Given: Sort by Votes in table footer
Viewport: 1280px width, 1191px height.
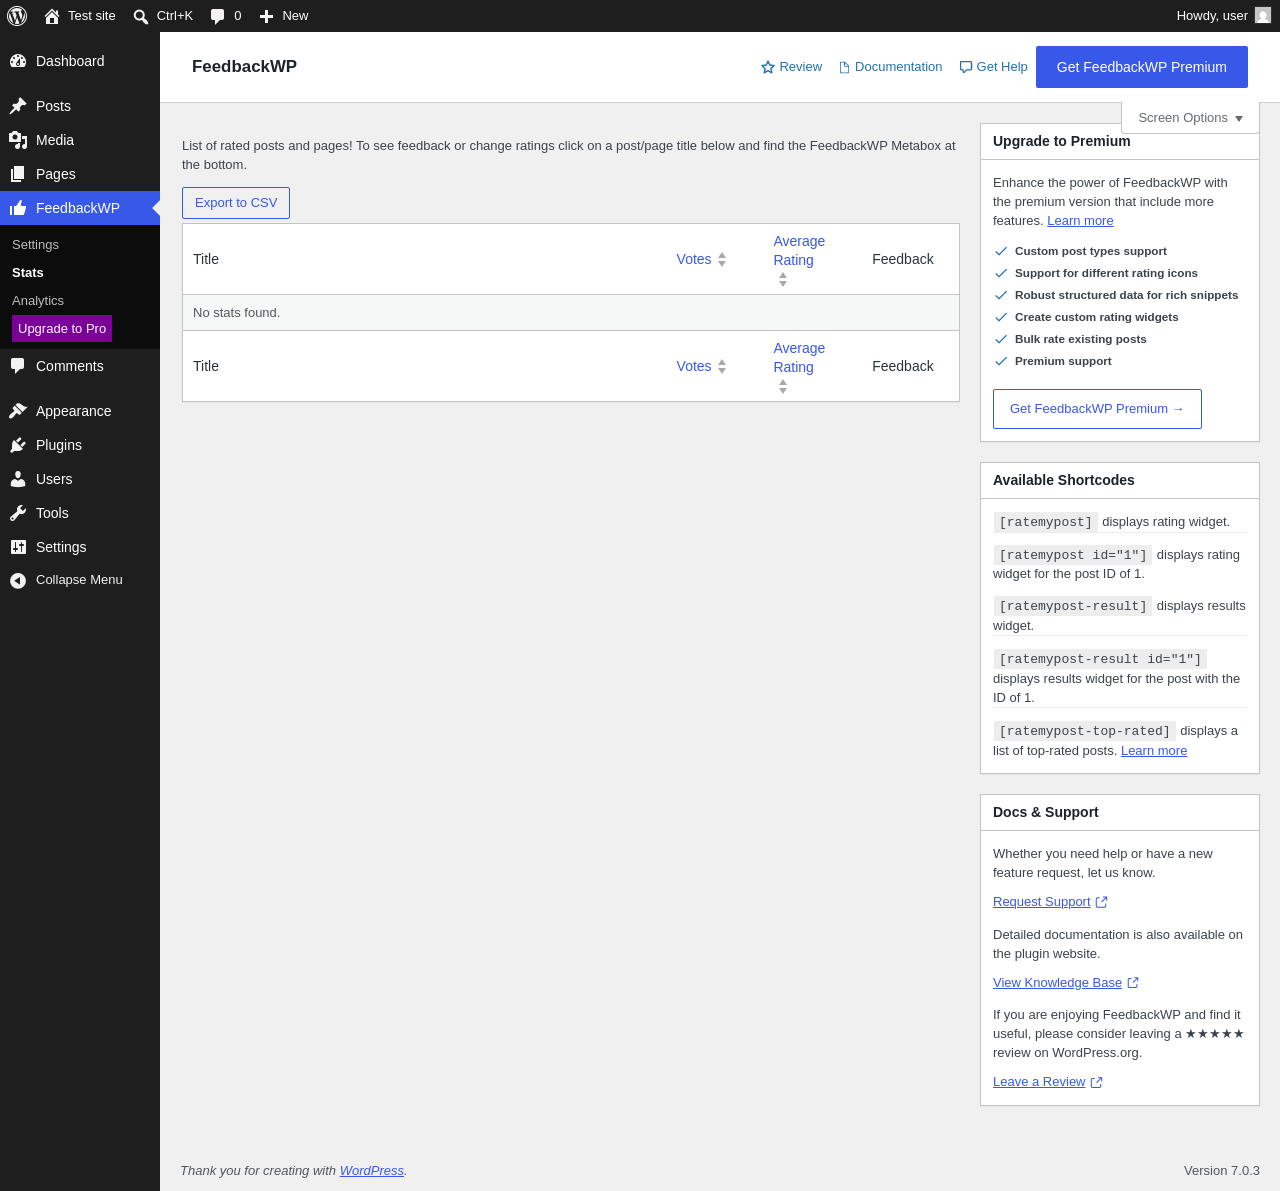Looking at the screenshot, I should pos(701,366).
